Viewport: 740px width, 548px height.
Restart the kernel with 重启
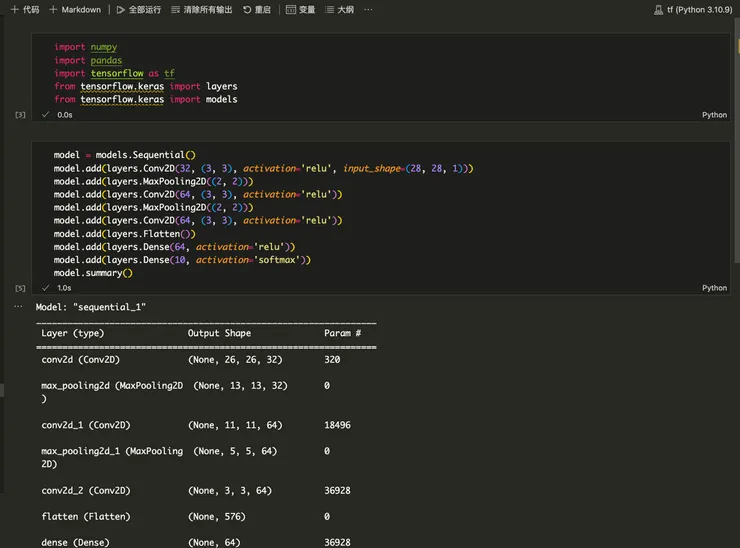click(257, 9)
